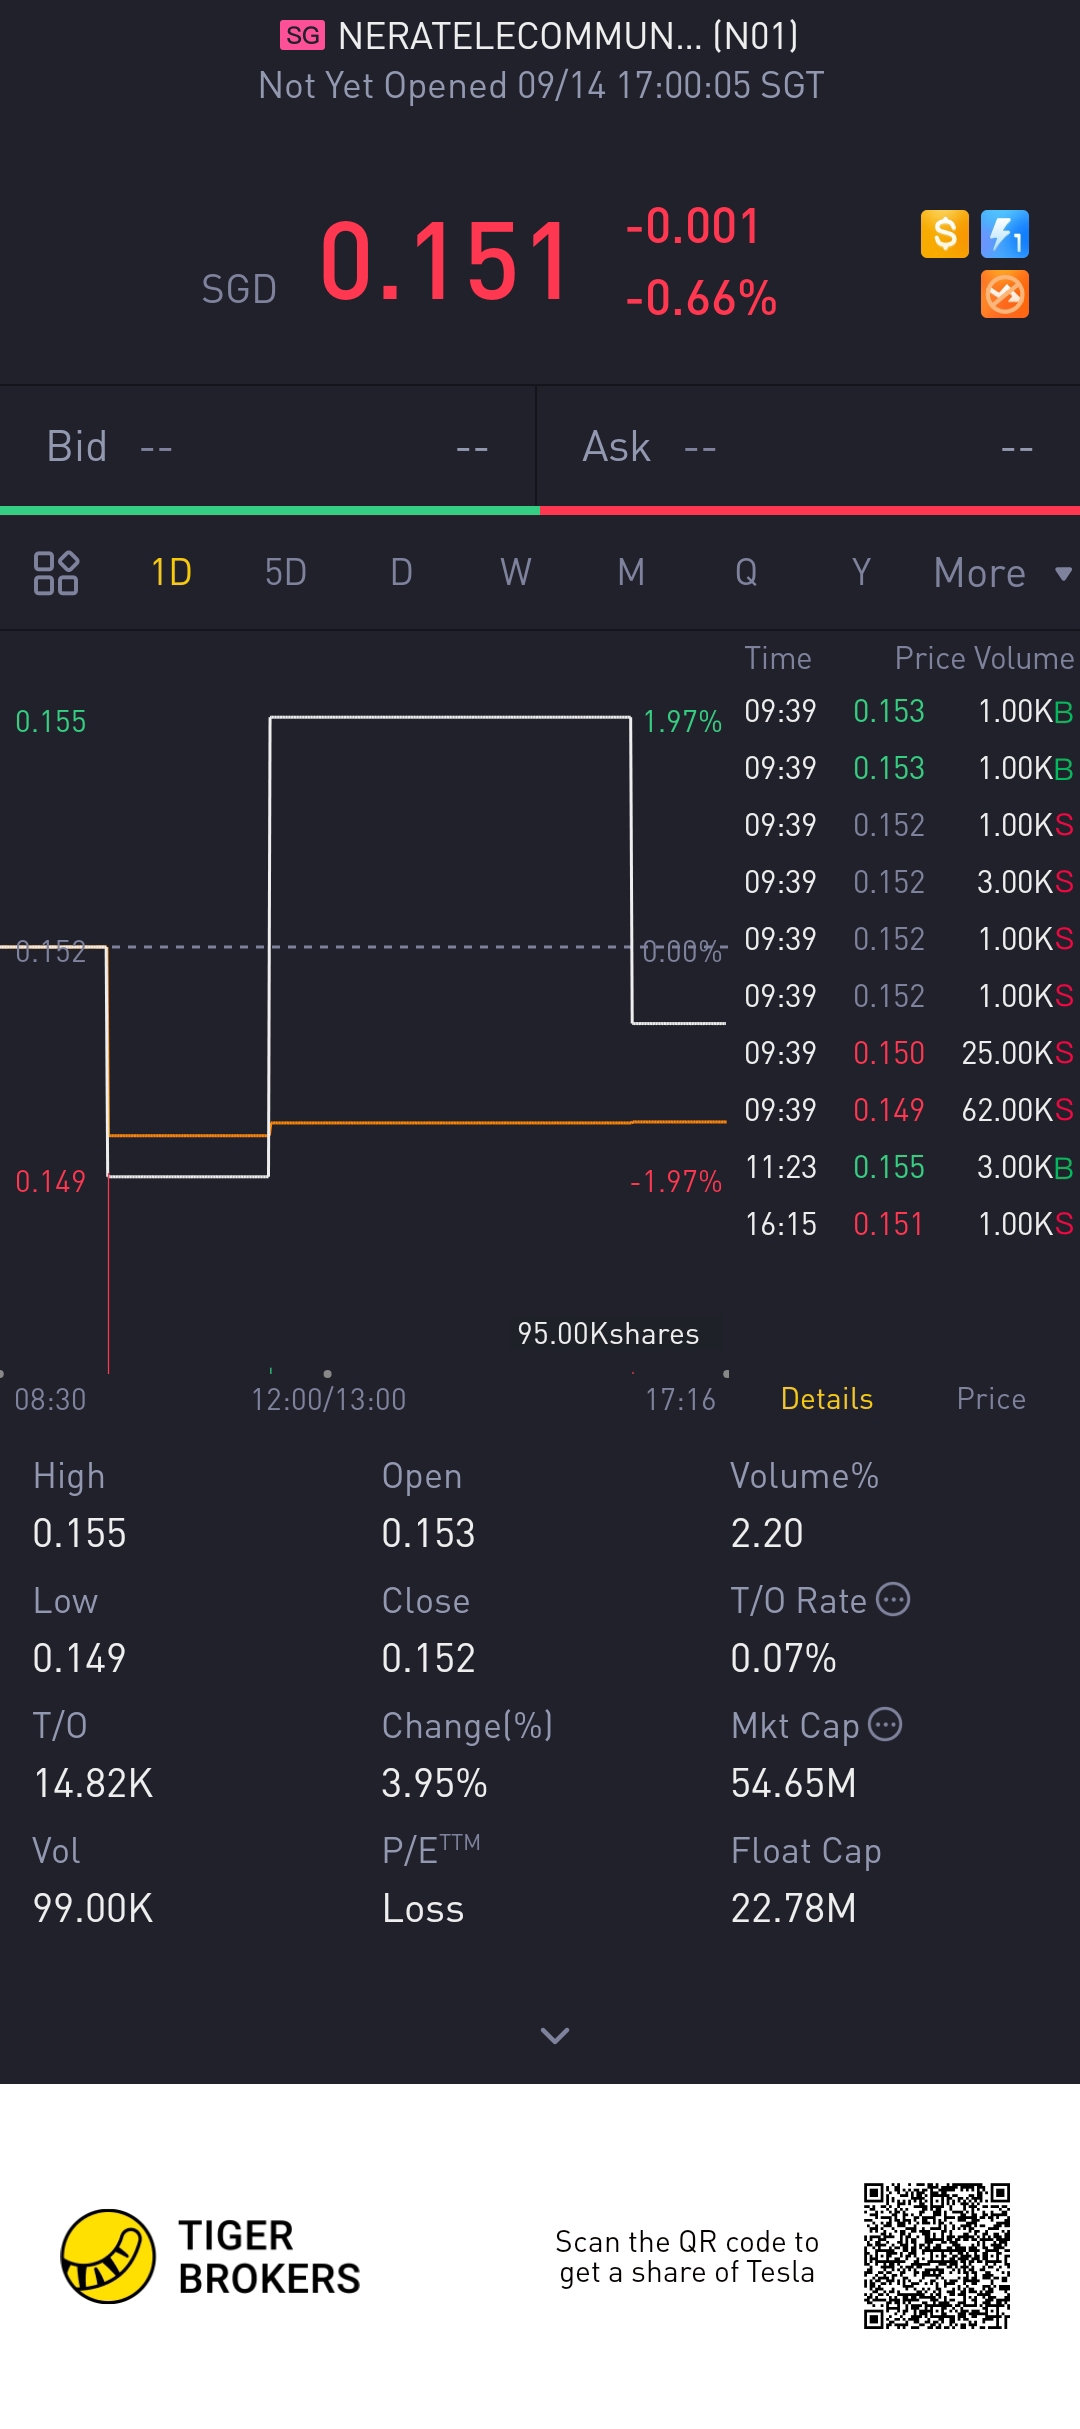Switch chart to 5D timeframe

tap(285, 573)
